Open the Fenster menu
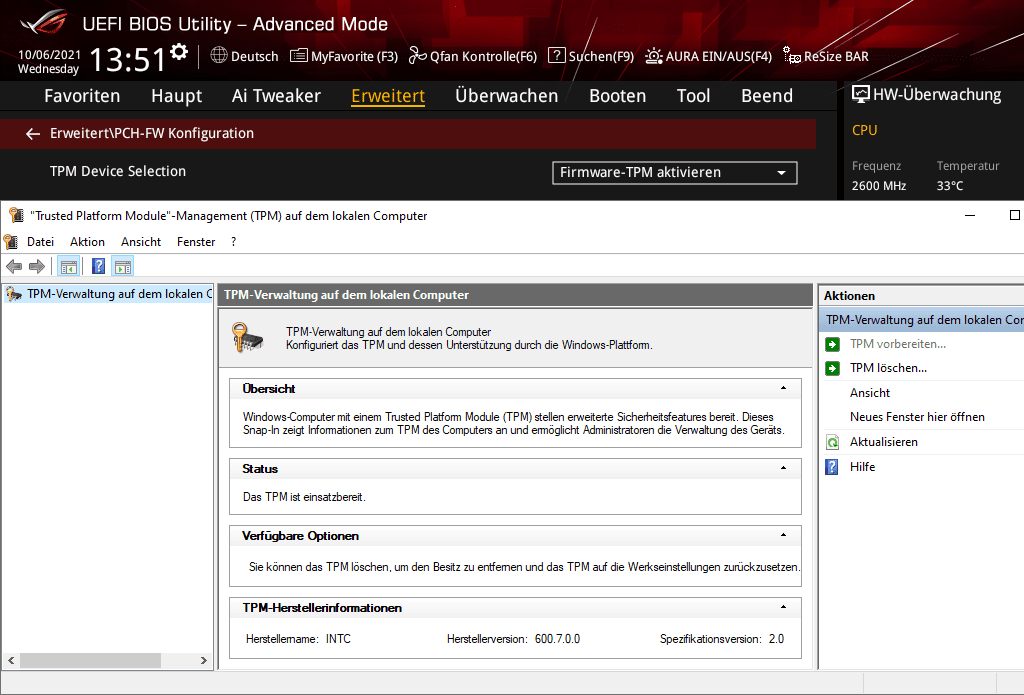 (x=196, y=242)
